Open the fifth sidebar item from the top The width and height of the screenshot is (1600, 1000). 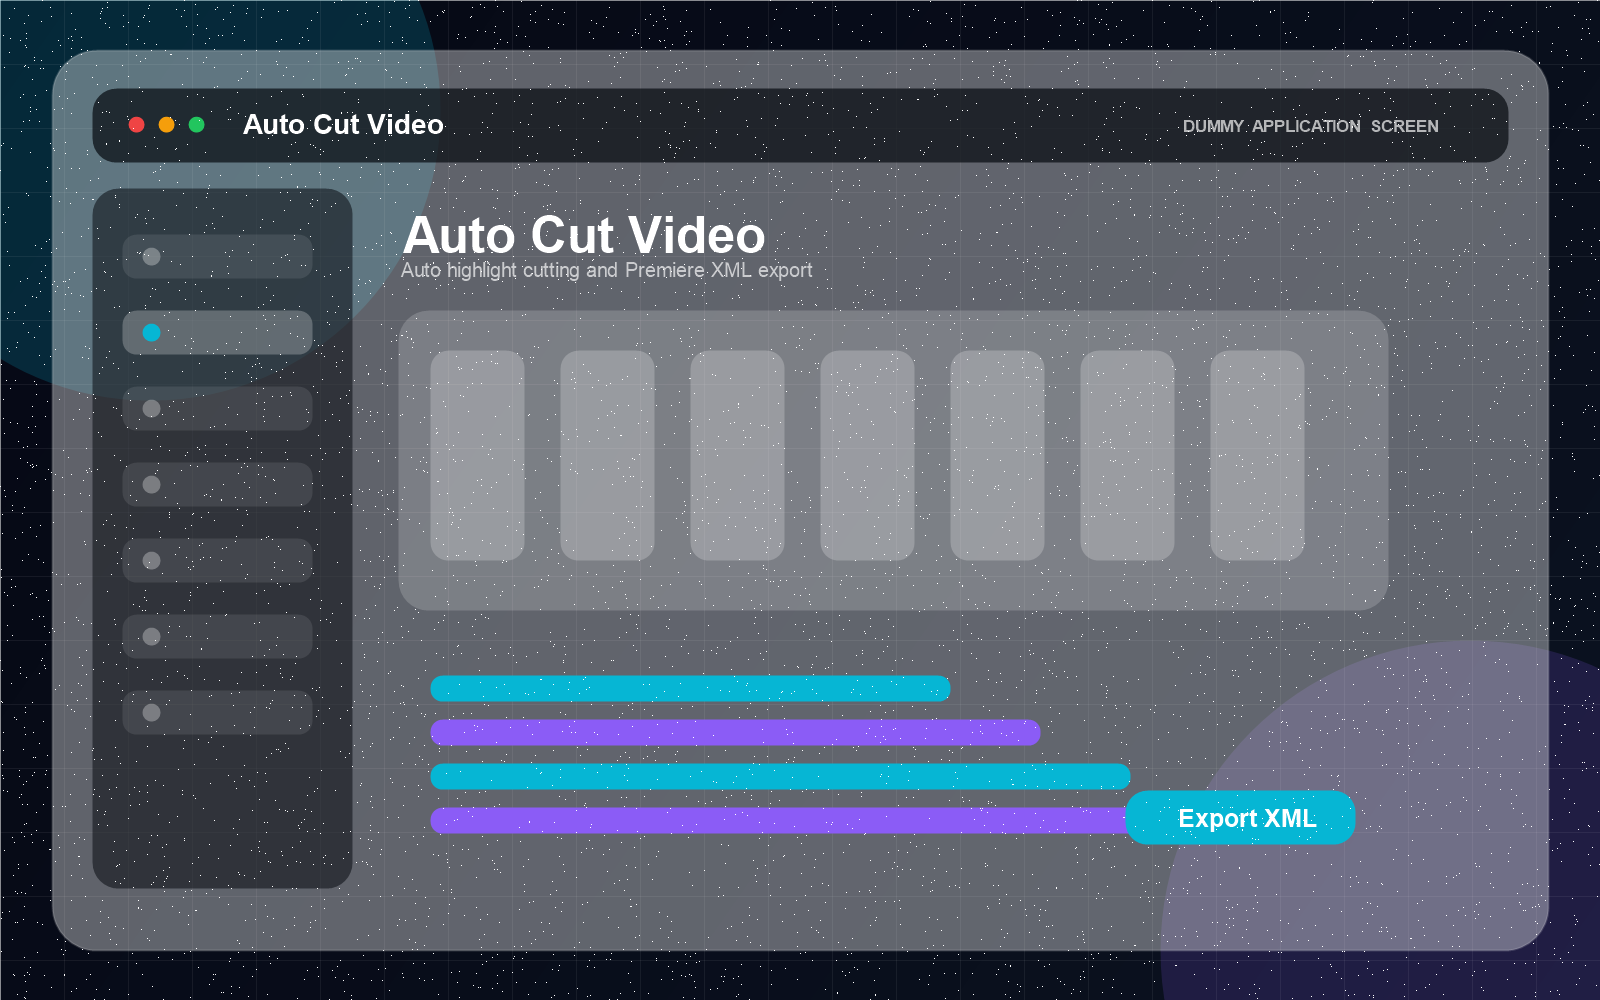tap(217, 560)
